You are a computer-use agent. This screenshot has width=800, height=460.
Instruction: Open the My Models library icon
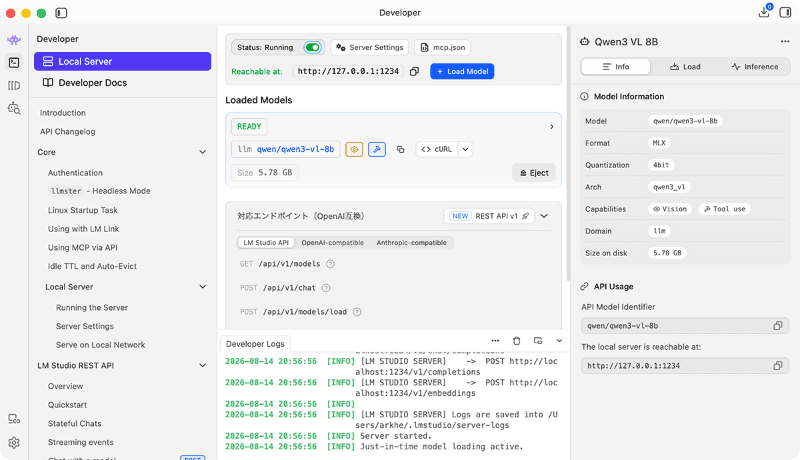click(x=14, y=86)
